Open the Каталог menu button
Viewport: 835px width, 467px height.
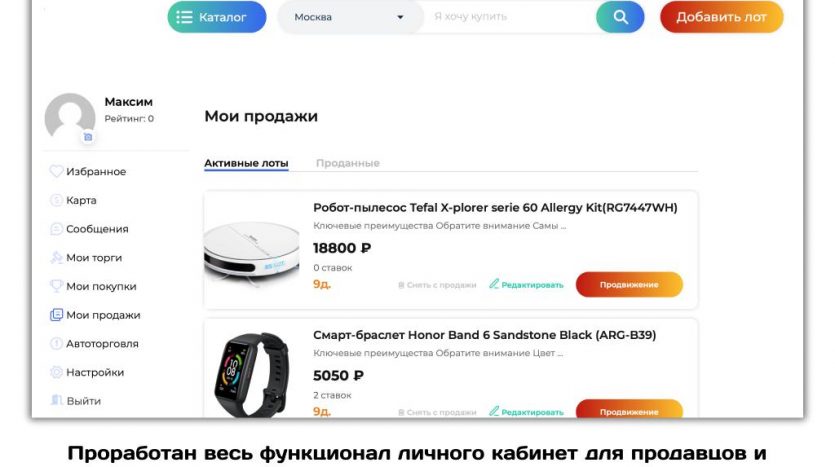(x=217, y=17)
